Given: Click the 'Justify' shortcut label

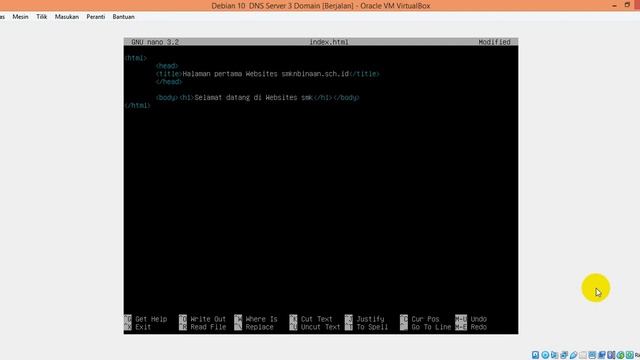Looking at the screenshot, I should tap(370, 319).
